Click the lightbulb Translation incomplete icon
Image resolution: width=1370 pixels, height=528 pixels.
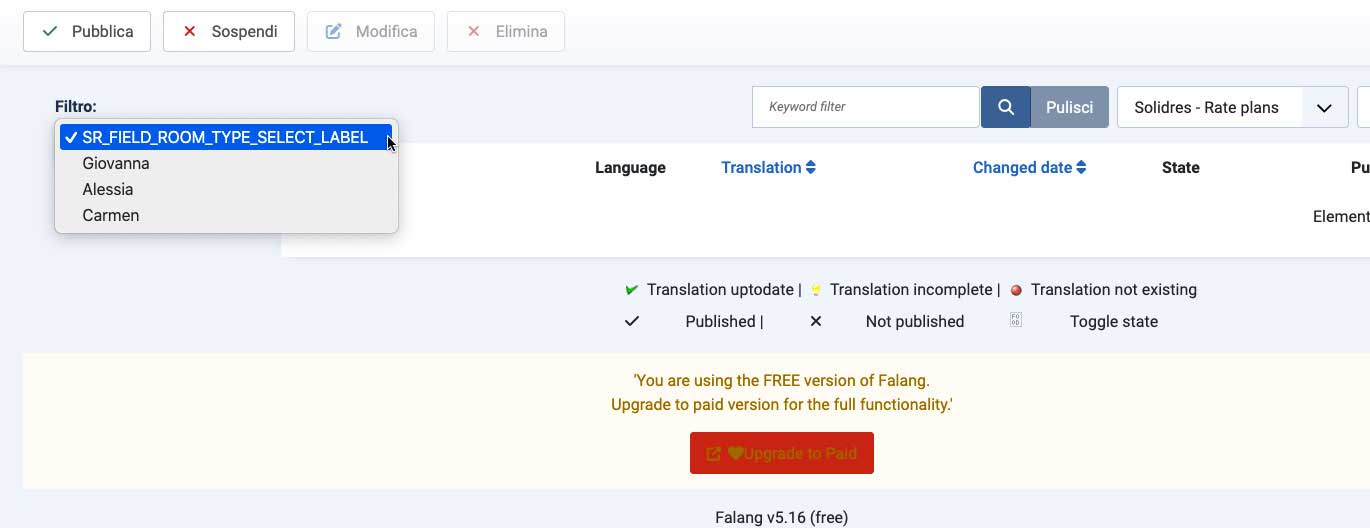(815, 290)
